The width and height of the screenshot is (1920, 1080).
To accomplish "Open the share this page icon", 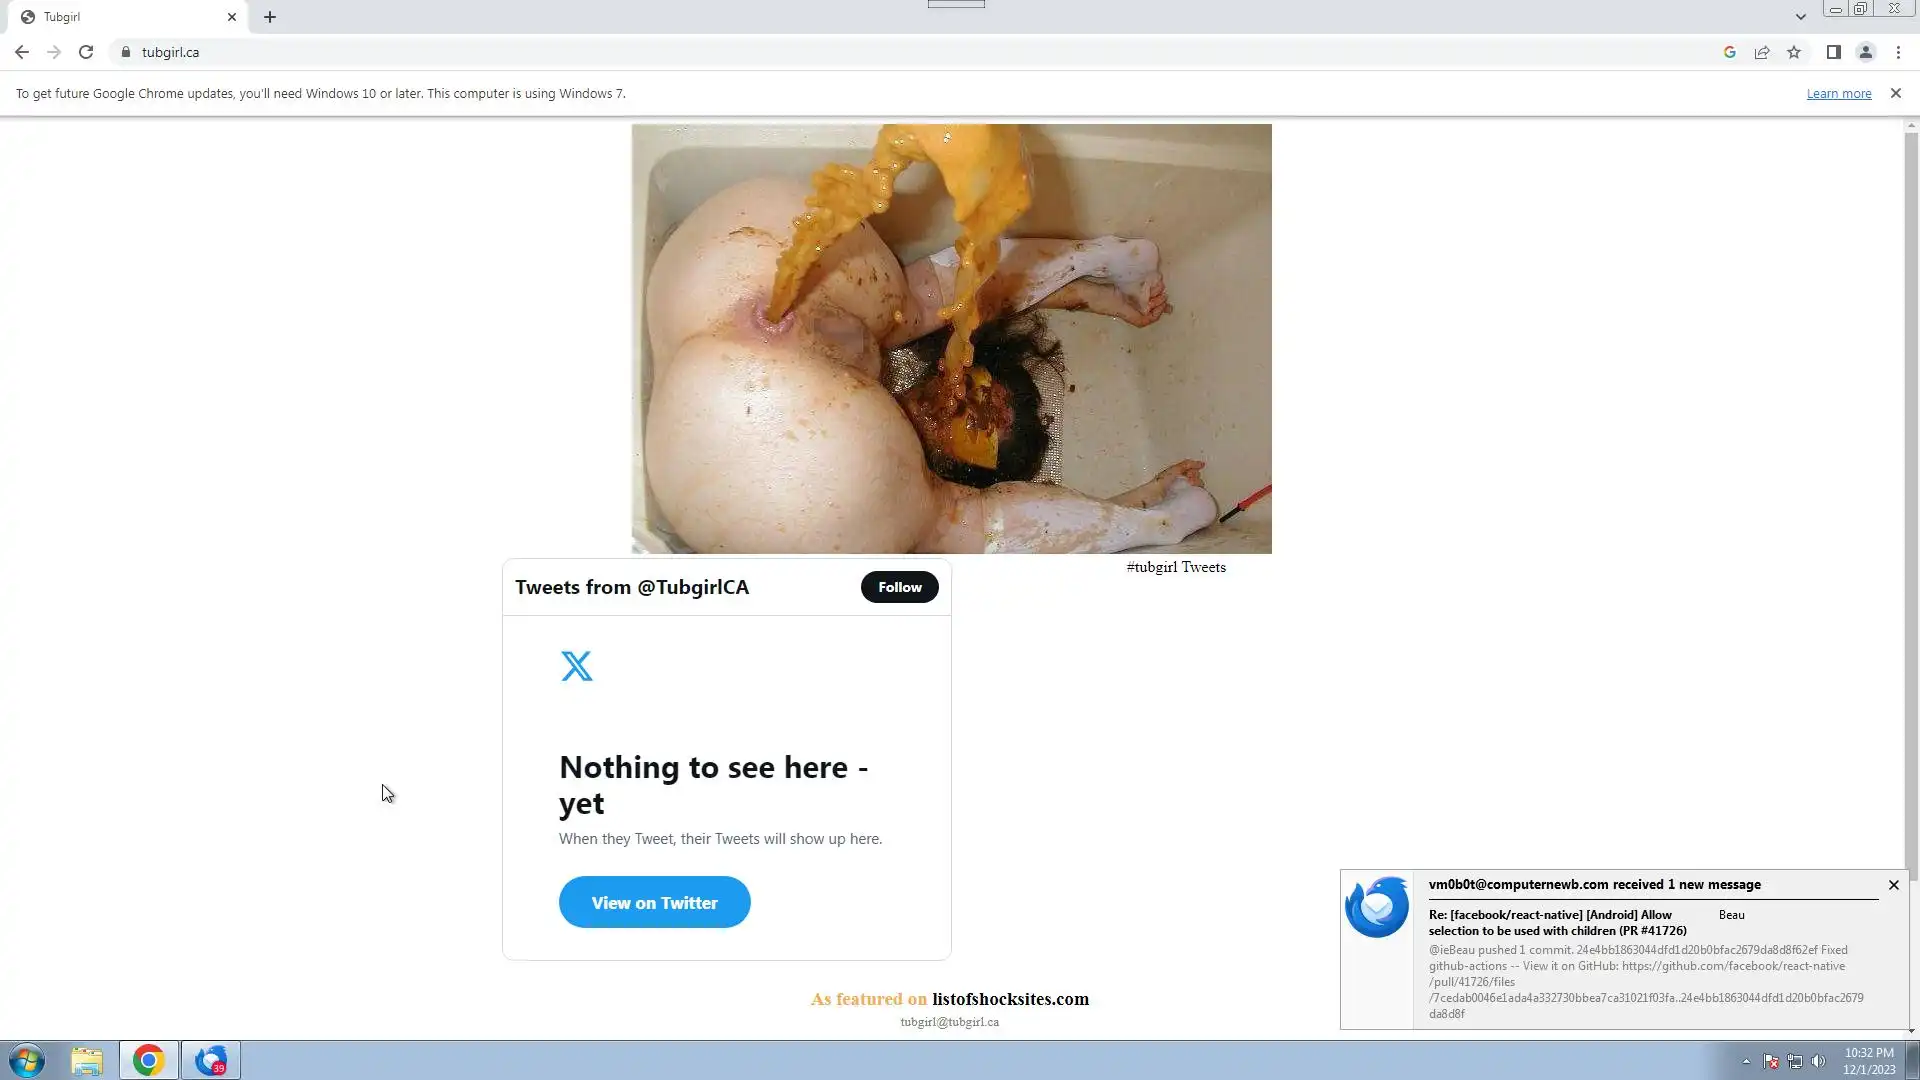I will (x=1762, y=52).
